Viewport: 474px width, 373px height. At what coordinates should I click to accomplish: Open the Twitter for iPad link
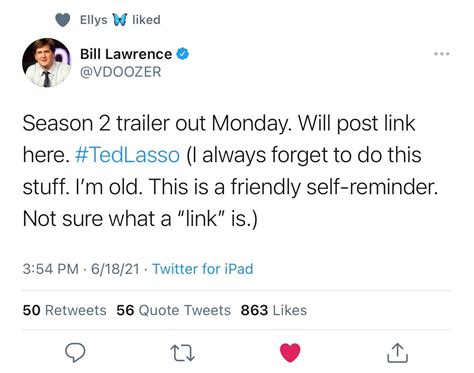click(x=203, y=269)
